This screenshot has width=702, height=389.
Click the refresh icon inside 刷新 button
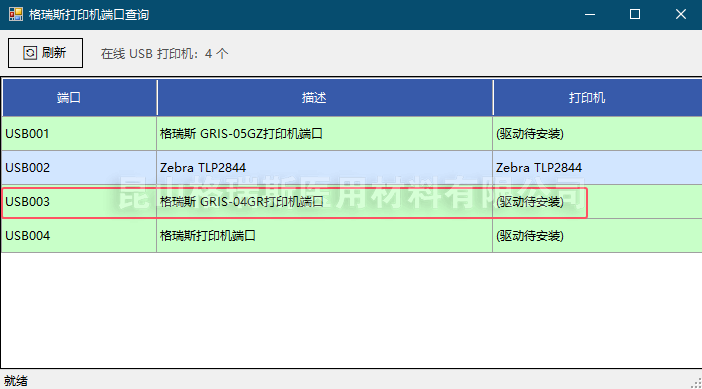pyautogui.click(x=30, y=53)
